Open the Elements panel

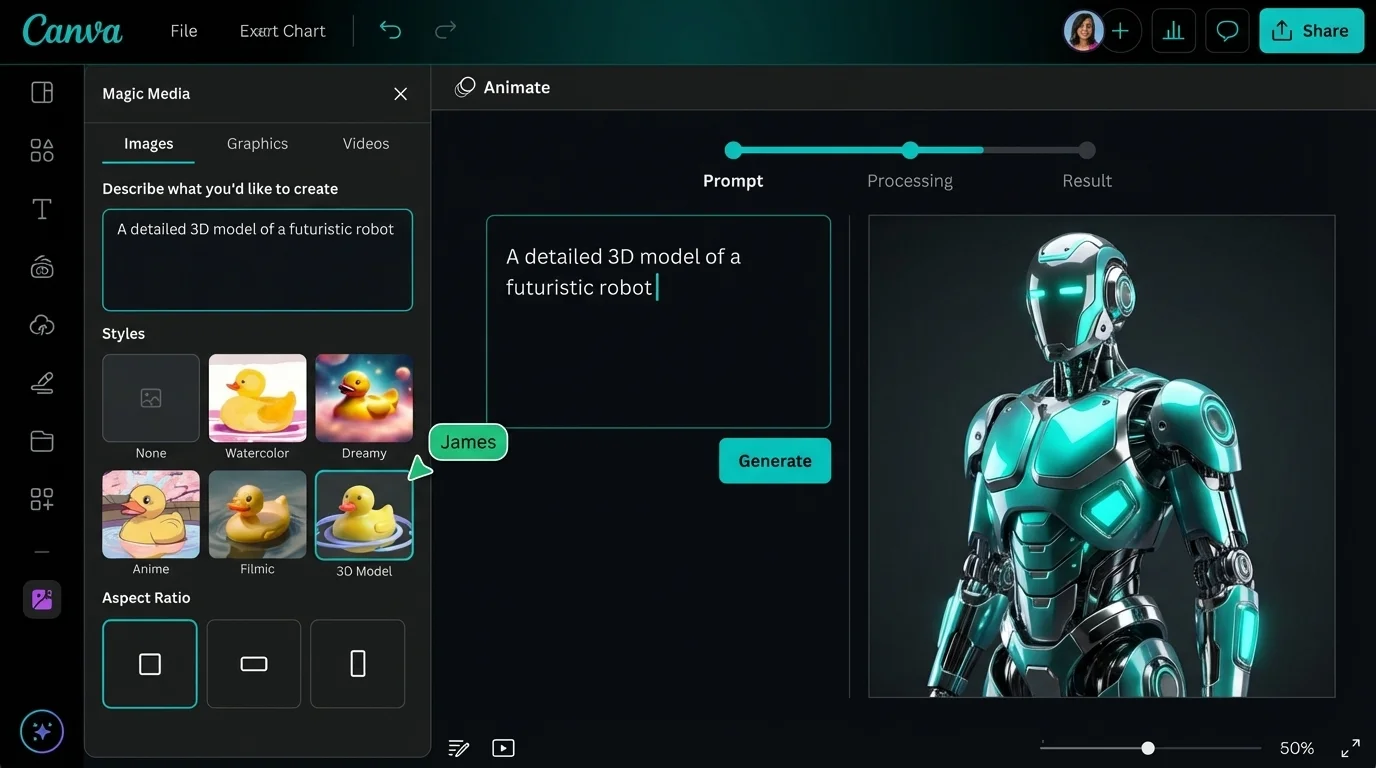coord(41,149)
